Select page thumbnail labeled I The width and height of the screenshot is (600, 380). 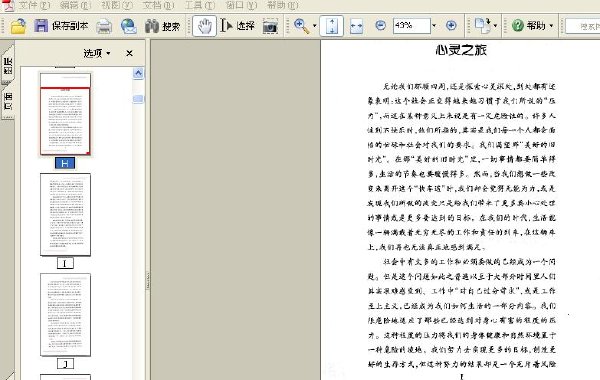pos(65,215)
